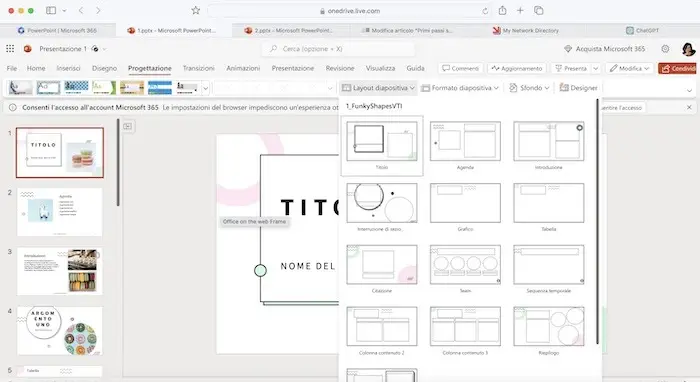Click the Acquista Microsoft 365 link

610,49
